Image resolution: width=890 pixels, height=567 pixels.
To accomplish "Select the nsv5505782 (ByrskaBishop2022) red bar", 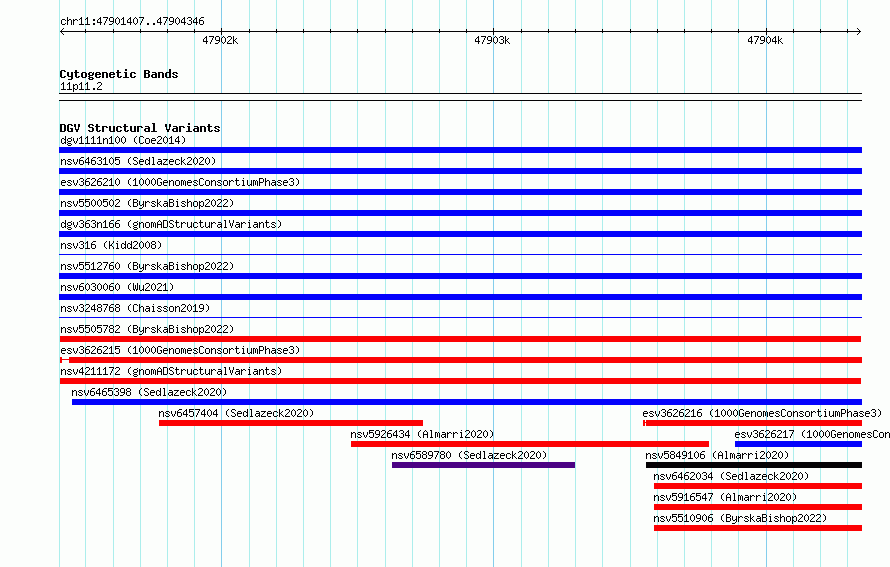I will click(460, 339).
